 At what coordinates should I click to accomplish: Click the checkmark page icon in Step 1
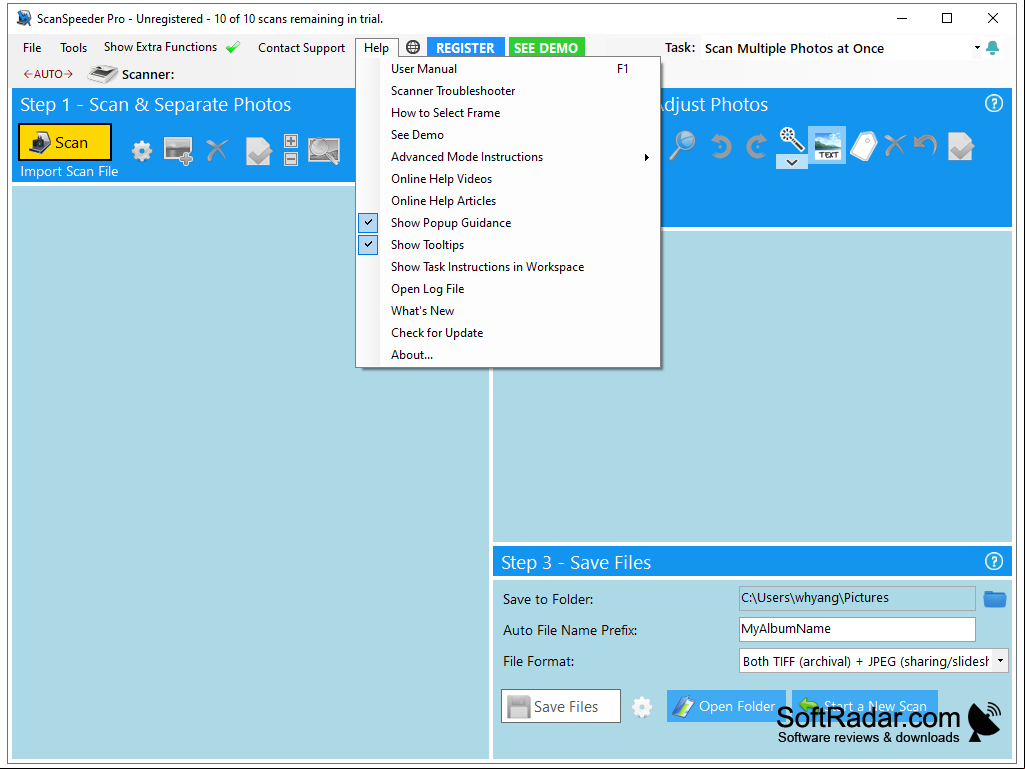(x=258, y=150)
